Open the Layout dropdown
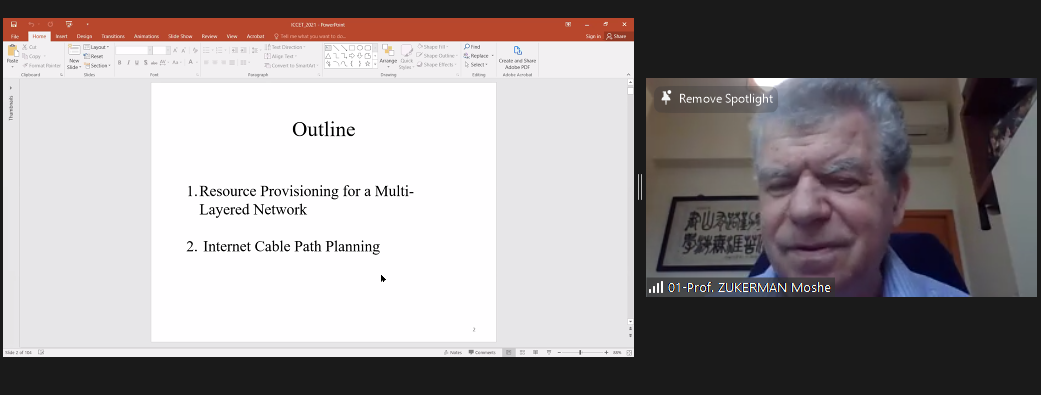The image size is (1041, 395). pyautogui.click(x=96, y=47)
